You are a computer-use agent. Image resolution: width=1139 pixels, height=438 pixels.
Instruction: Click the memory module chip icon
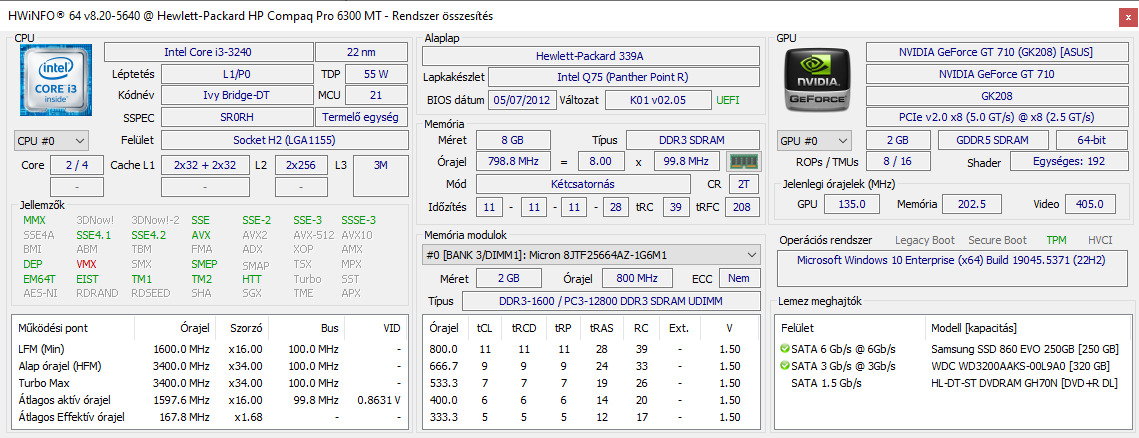742,161
